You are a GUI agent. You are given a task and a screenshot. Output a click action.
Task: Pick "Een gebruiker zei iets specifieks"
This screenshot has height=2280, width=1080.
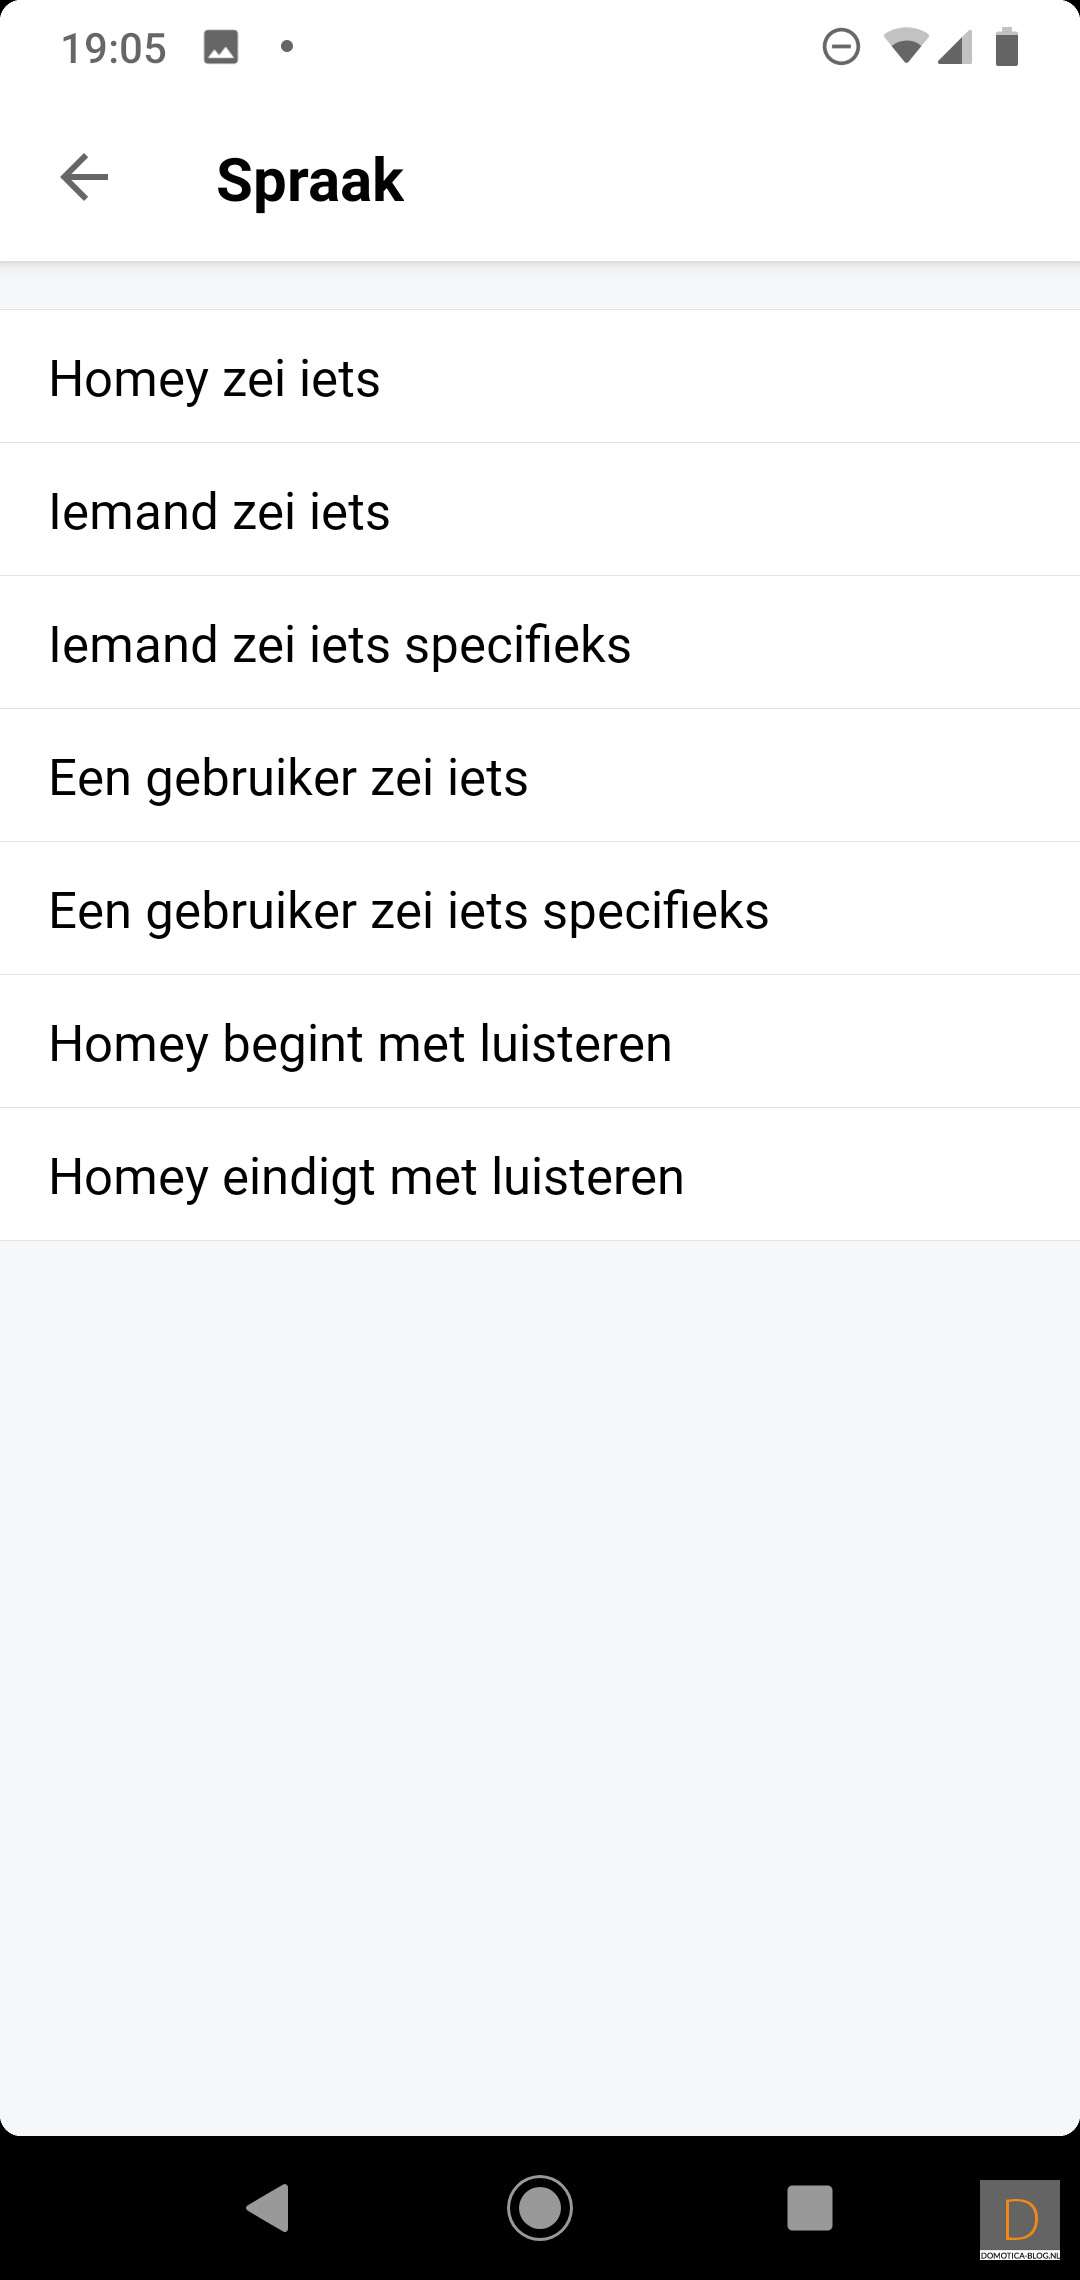click(540, 909)
